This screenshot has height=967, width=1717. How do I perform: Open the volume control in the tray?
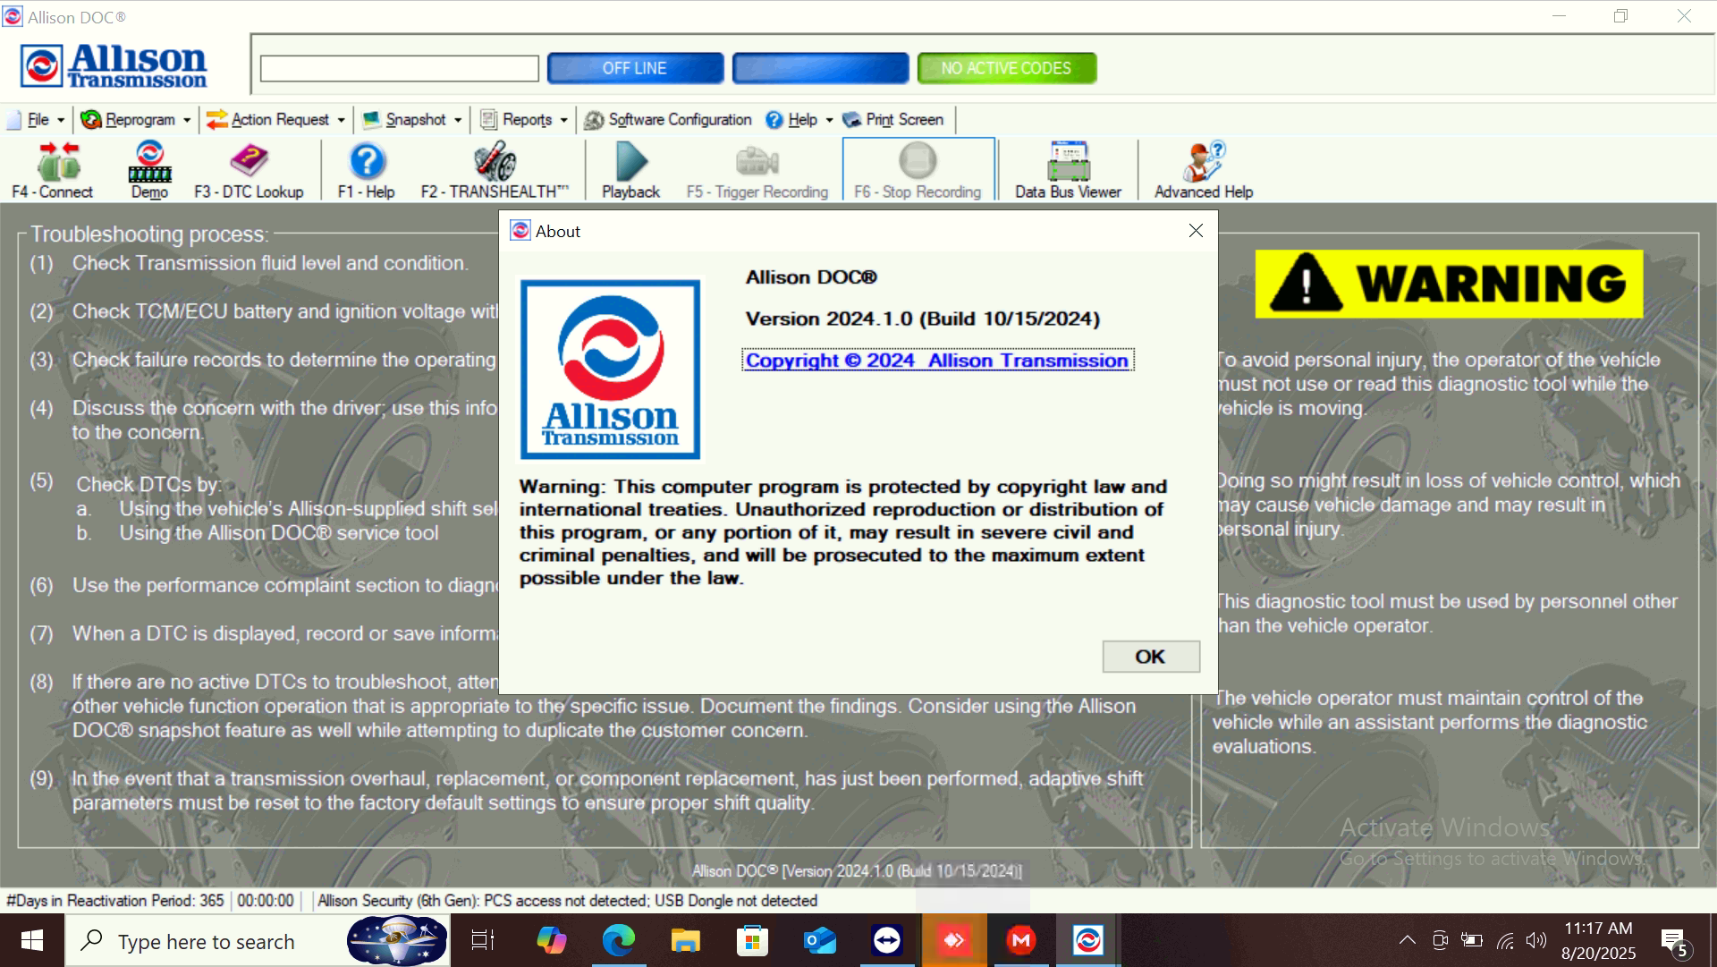[x=1536, y=940]
